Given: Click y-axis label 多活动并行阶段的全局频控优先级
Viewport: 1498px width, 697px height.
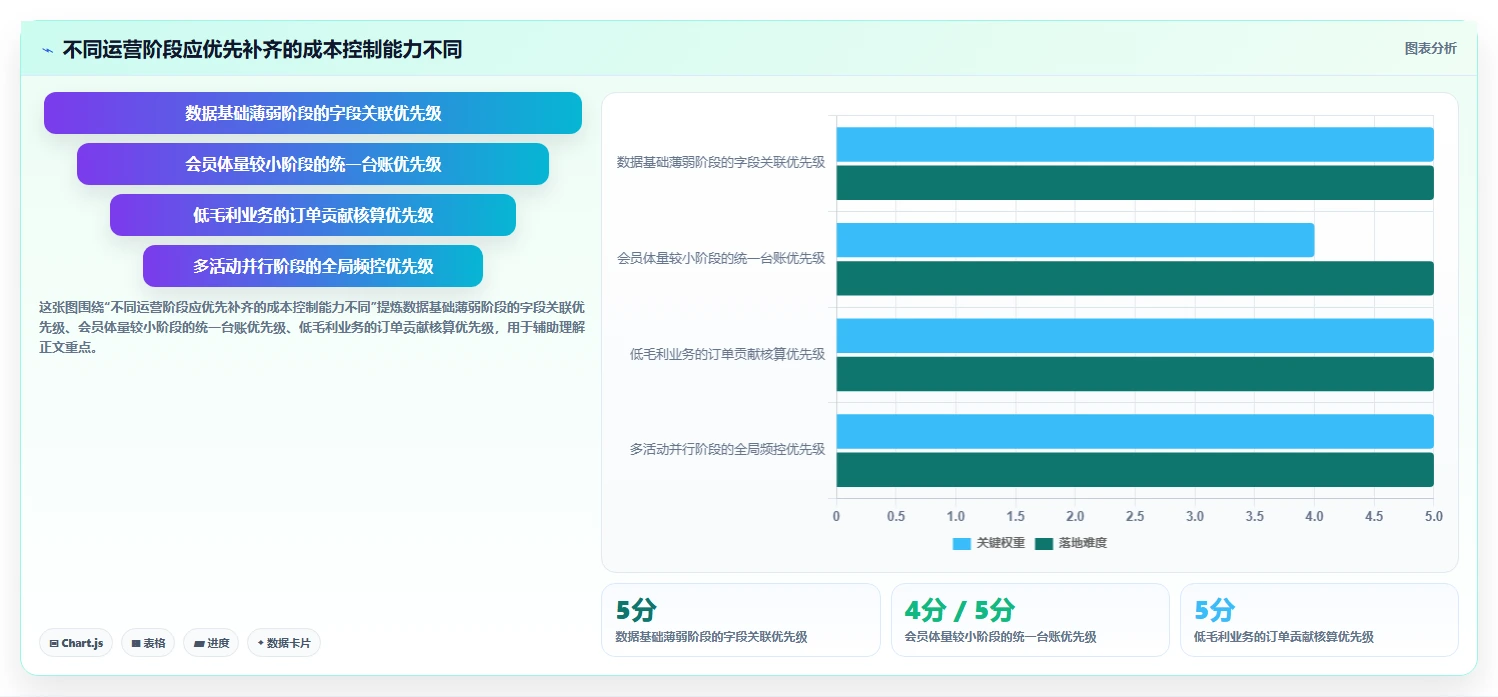Looking at the screenshot, I should point(727,450).
